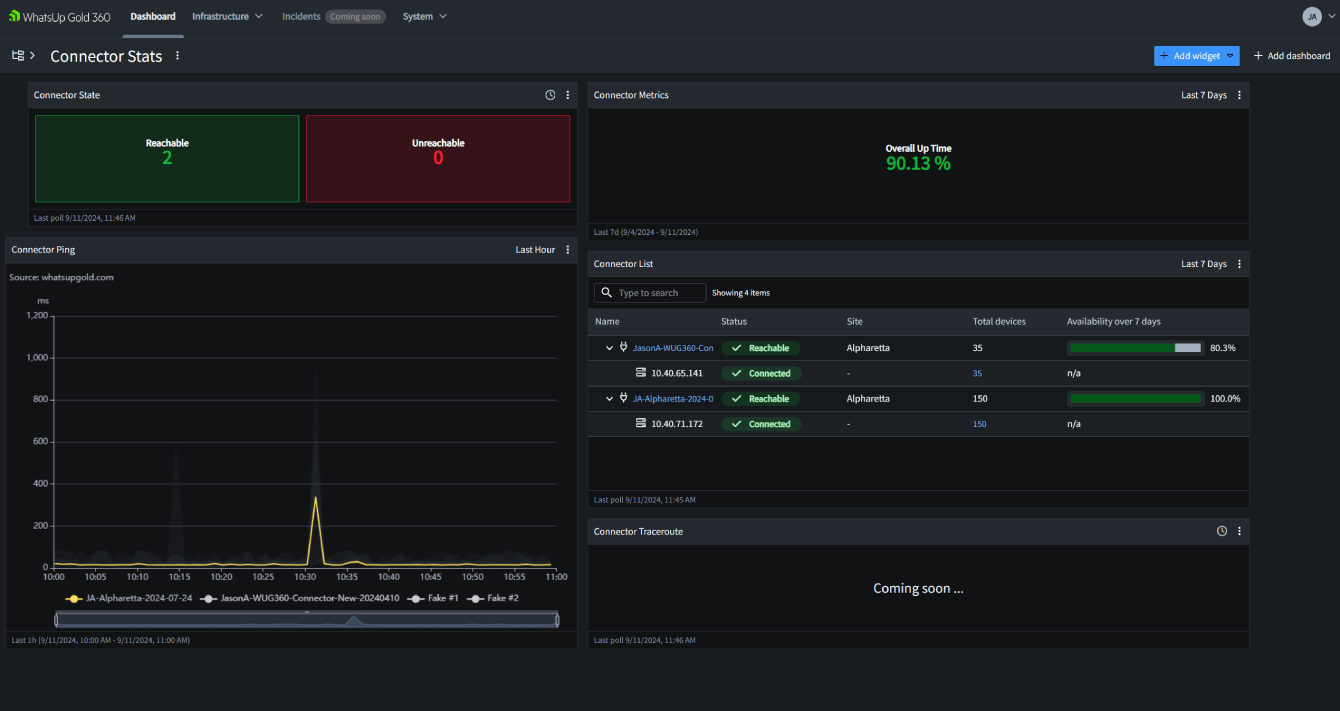Open the dashboard tree navigation icon
Viewport: 1340px width, 711px height.
[18, 56]
